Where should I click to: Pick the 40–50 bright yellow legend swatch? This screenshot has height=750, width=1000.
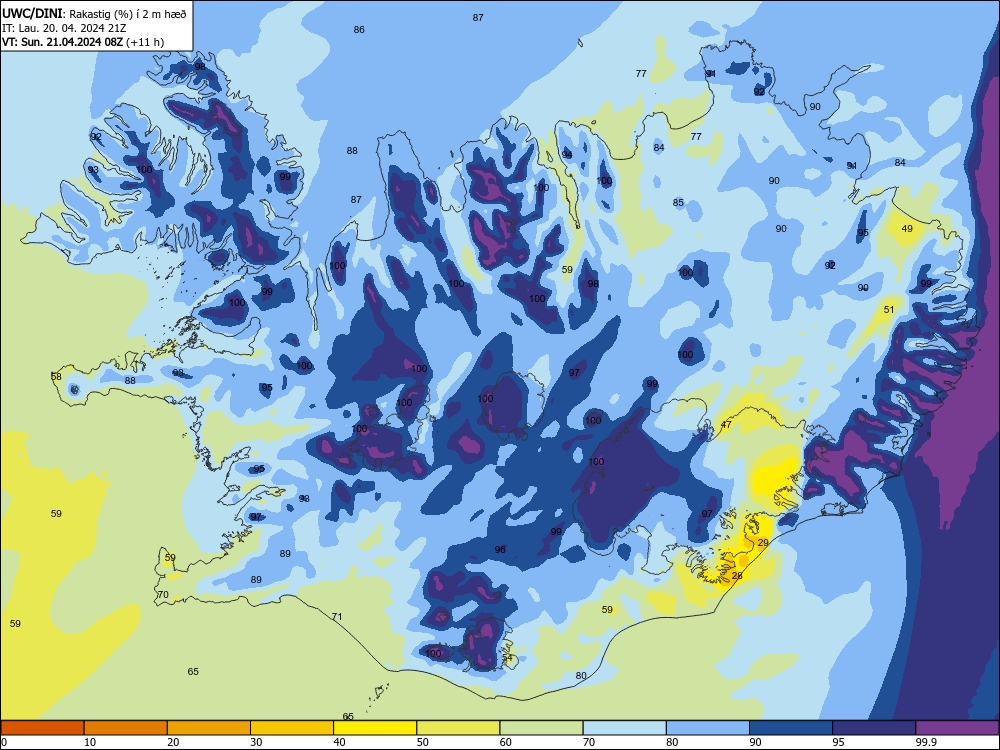click(x=375, y=728)
